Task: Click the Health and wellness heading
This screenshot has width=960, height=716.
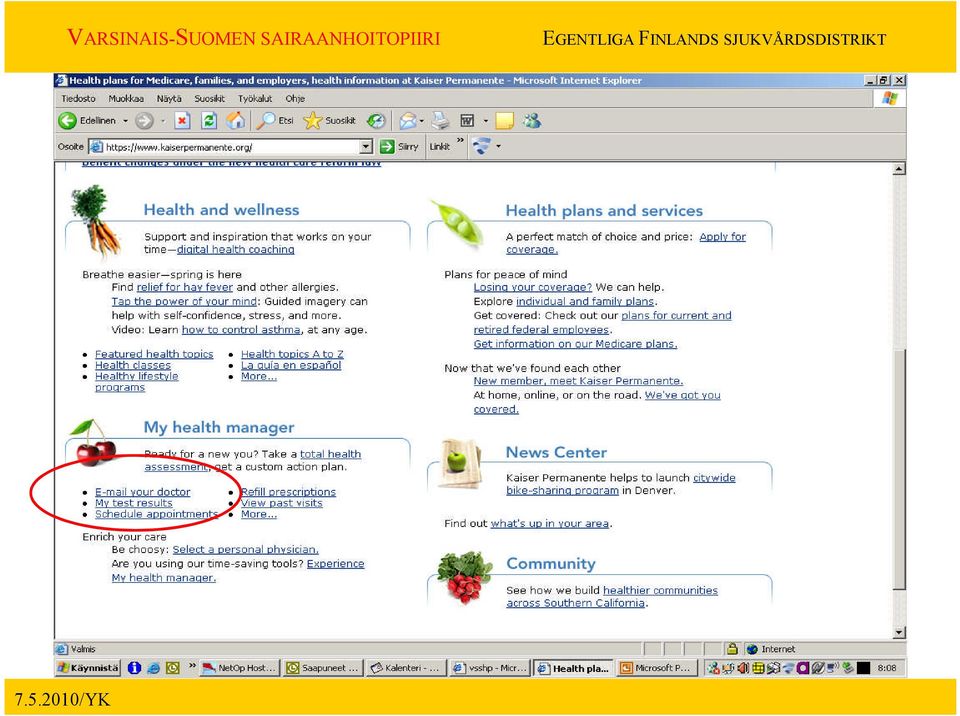Action: [221, 209]
